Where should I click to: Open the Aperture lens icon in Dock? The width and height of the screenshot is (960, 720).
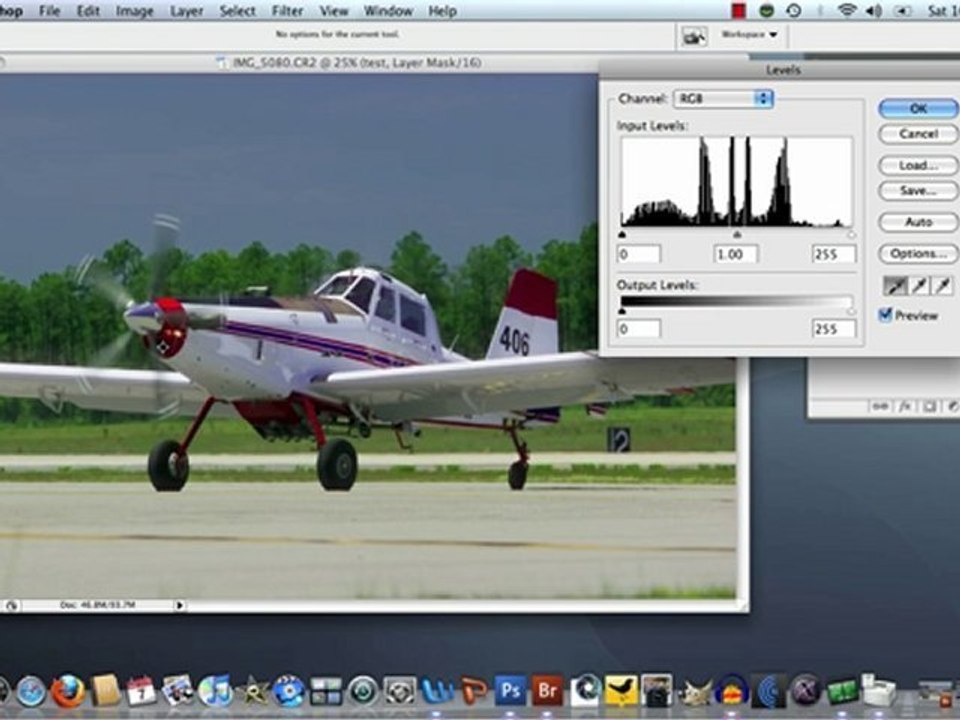click(585, 692)
